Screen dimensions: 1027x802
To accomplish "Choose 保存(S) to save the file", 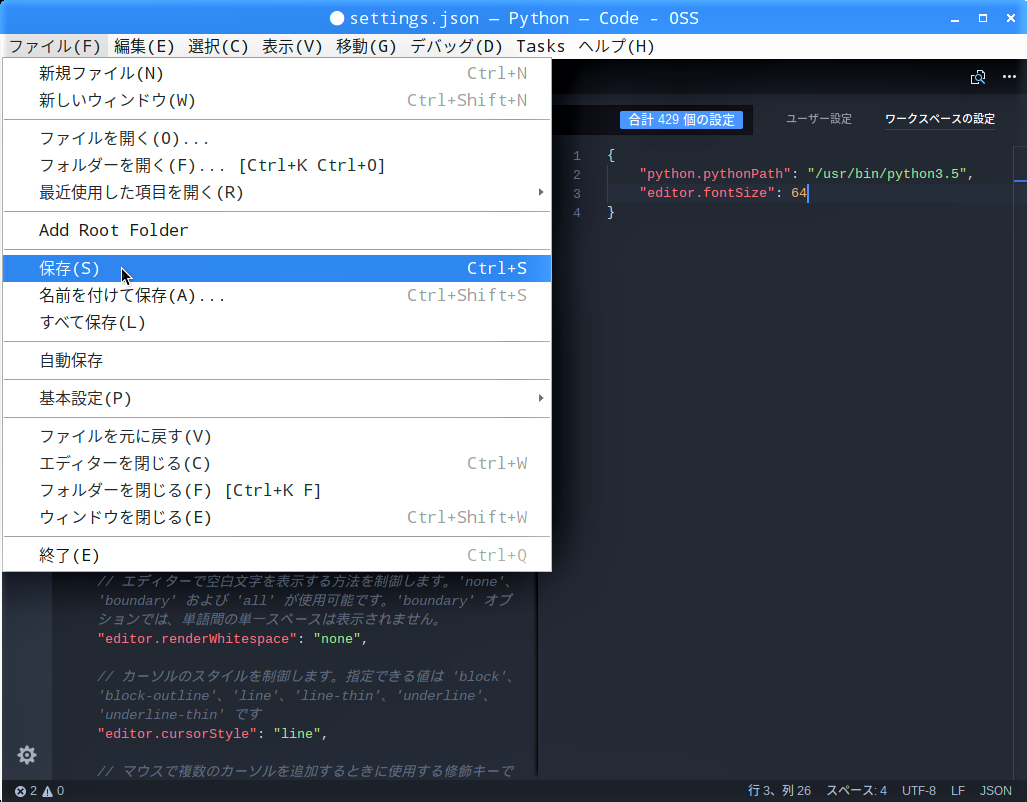I will pyautogui.click(x=277, y=268).
